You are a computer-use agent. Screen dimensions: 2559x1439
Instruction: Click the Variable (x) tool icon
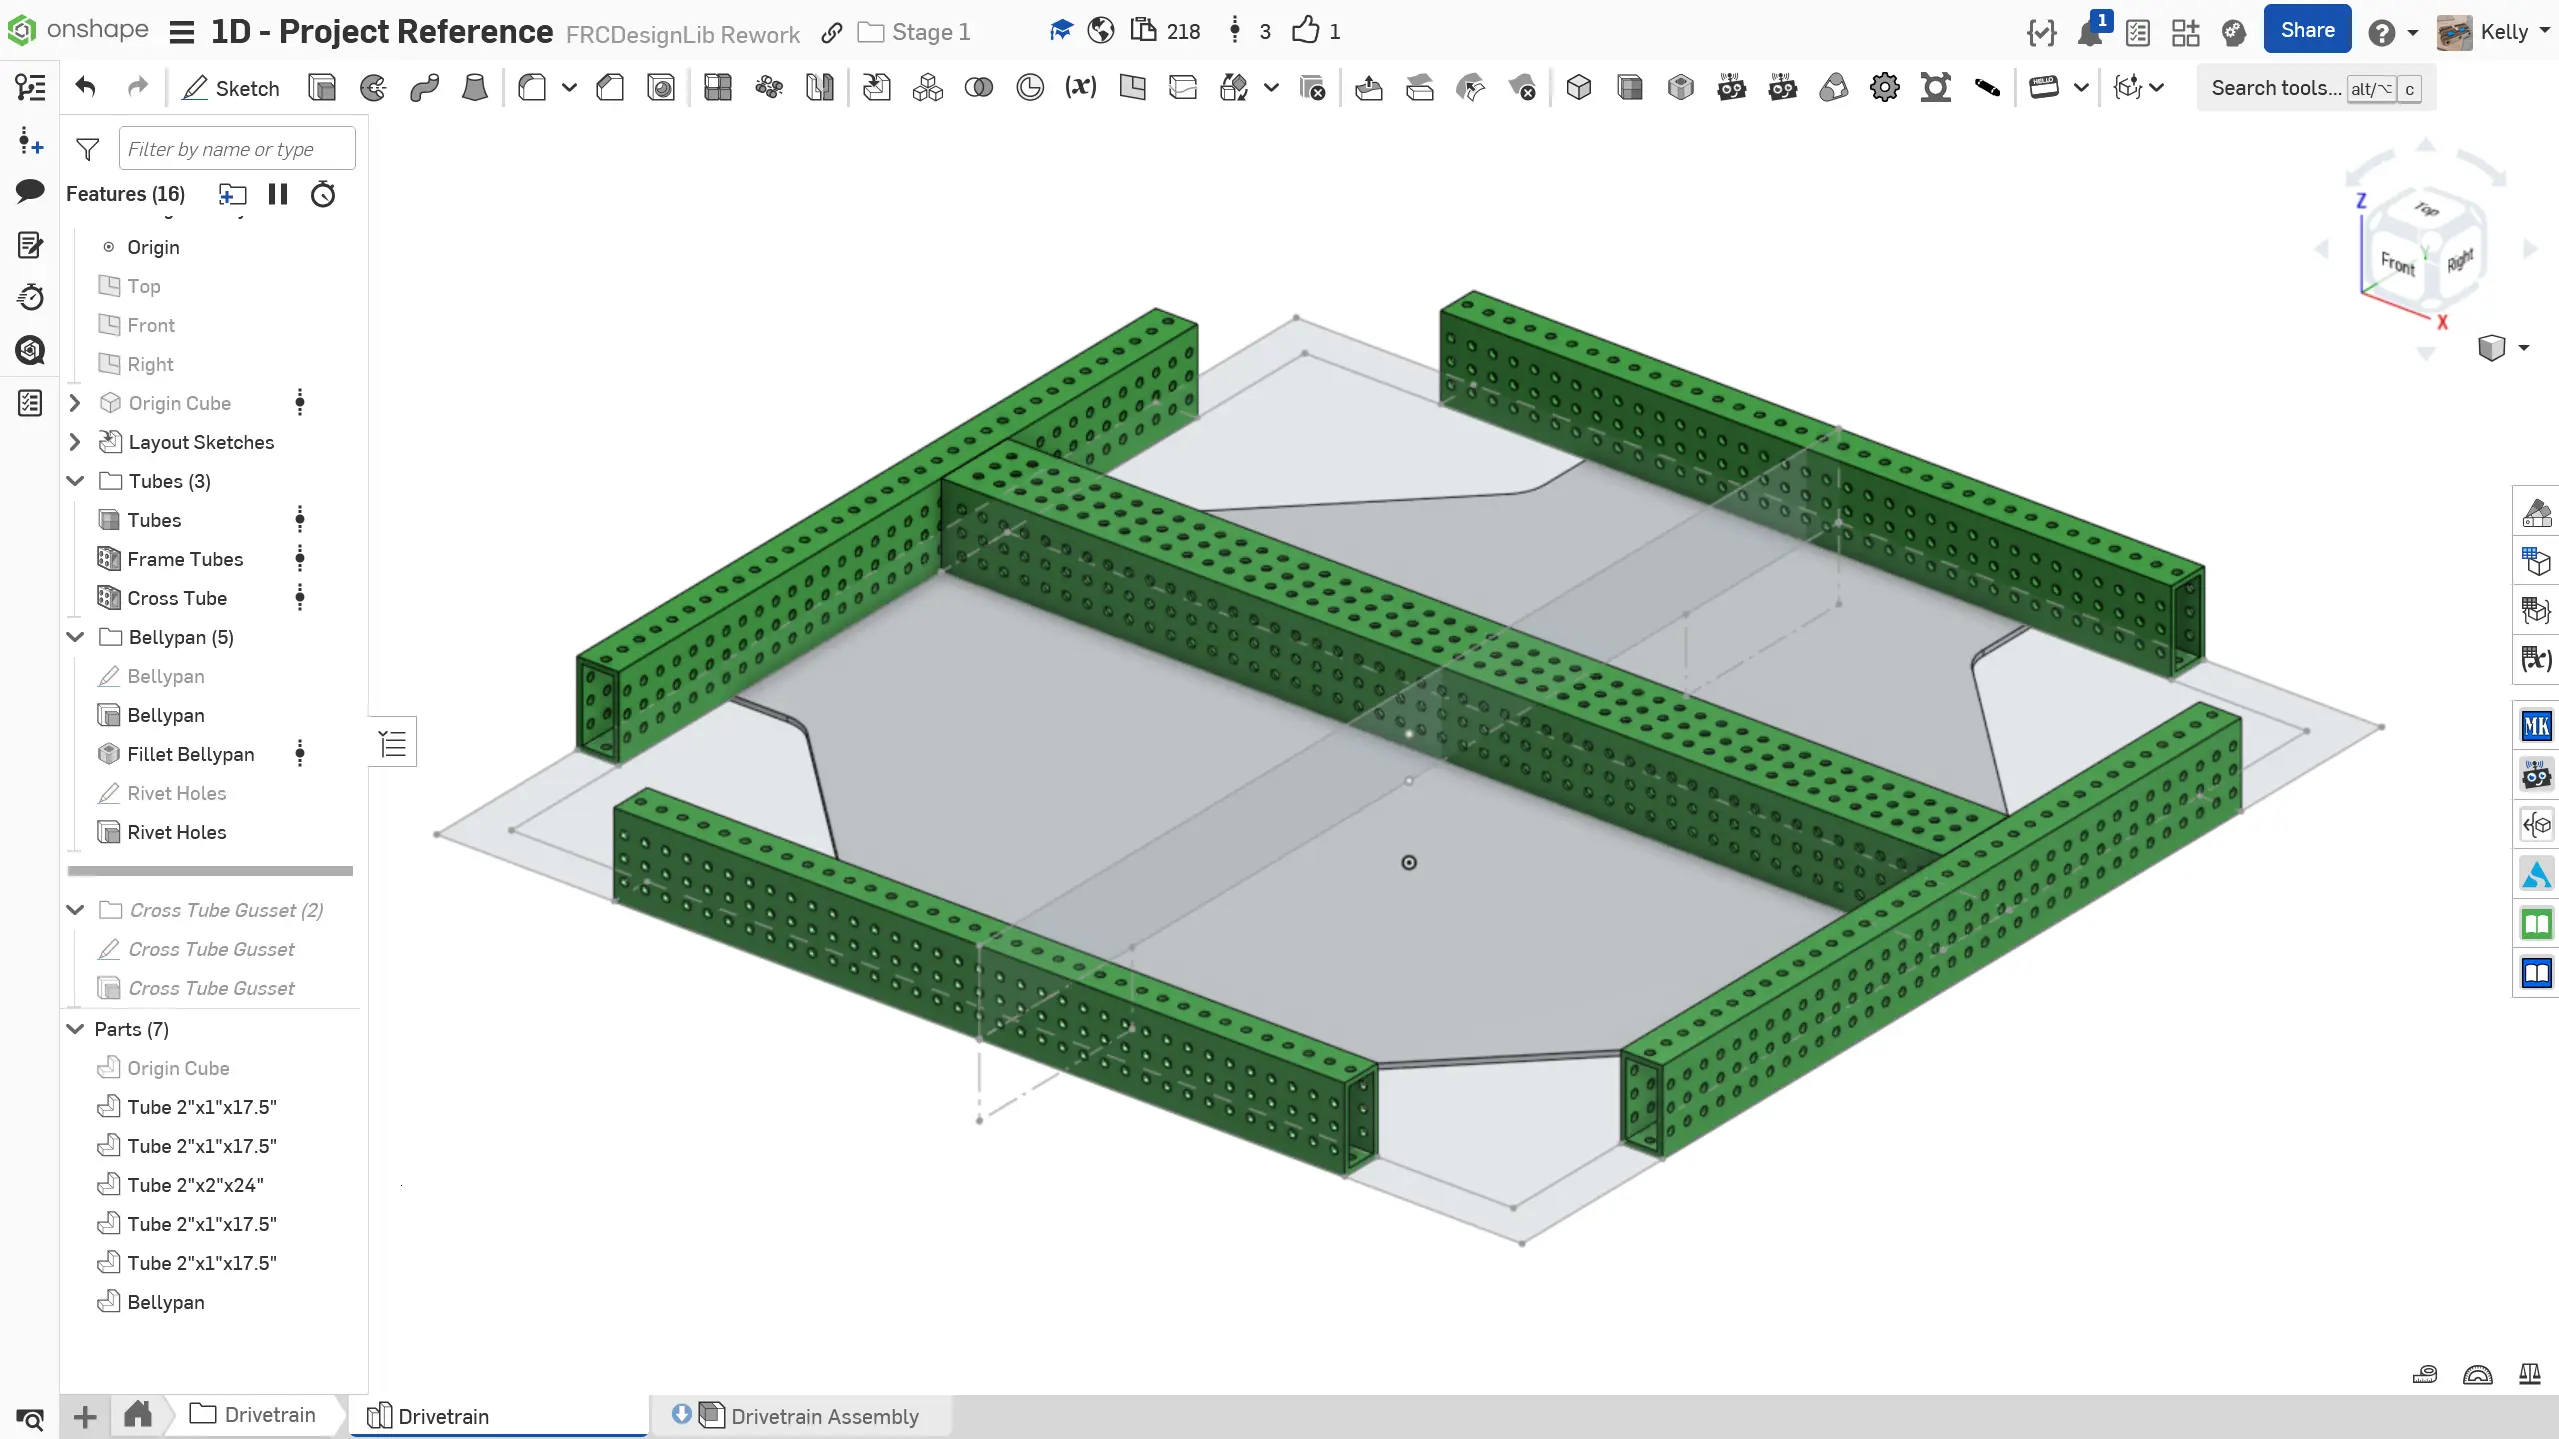[1080, 88]
